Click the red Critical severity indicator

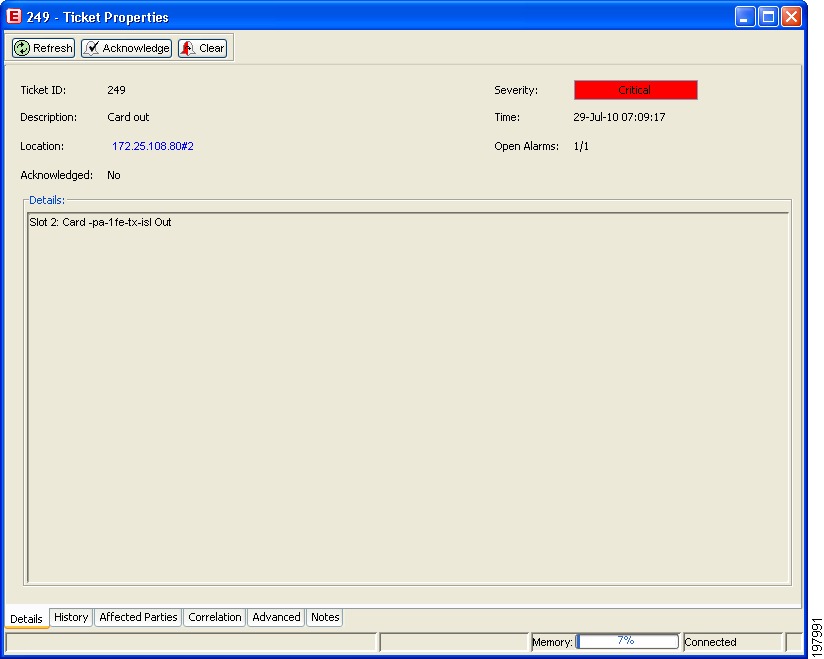pyautogui.click(x=635, y=90)
